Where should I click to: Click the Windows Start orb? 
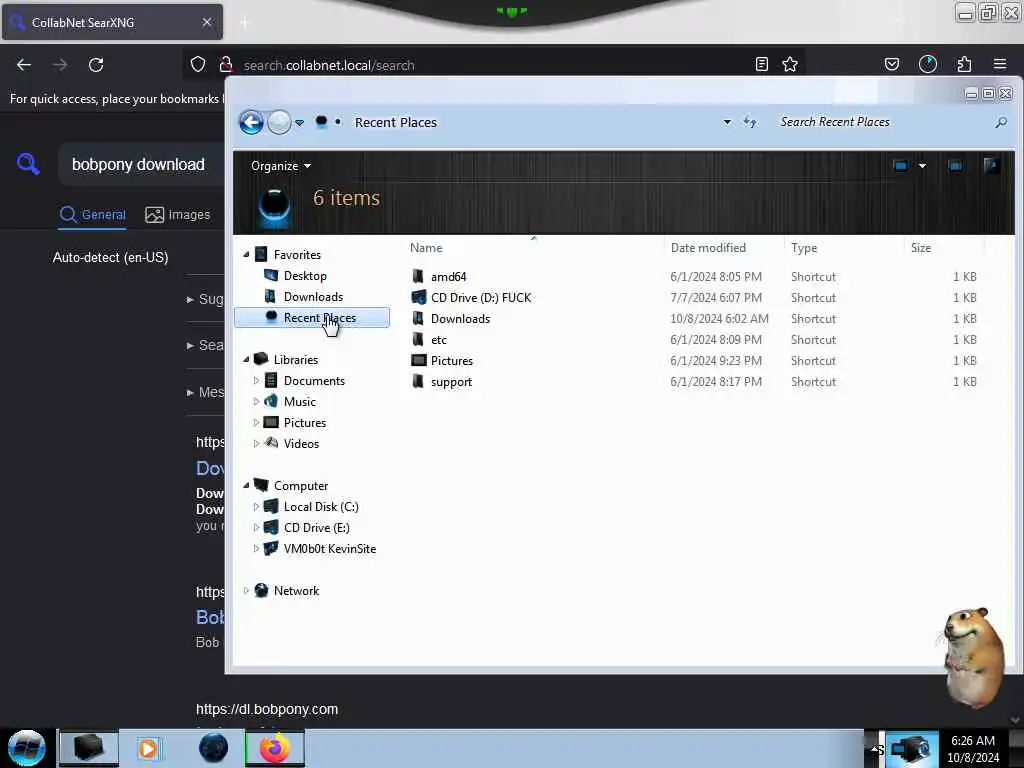[x=27, y=748]
